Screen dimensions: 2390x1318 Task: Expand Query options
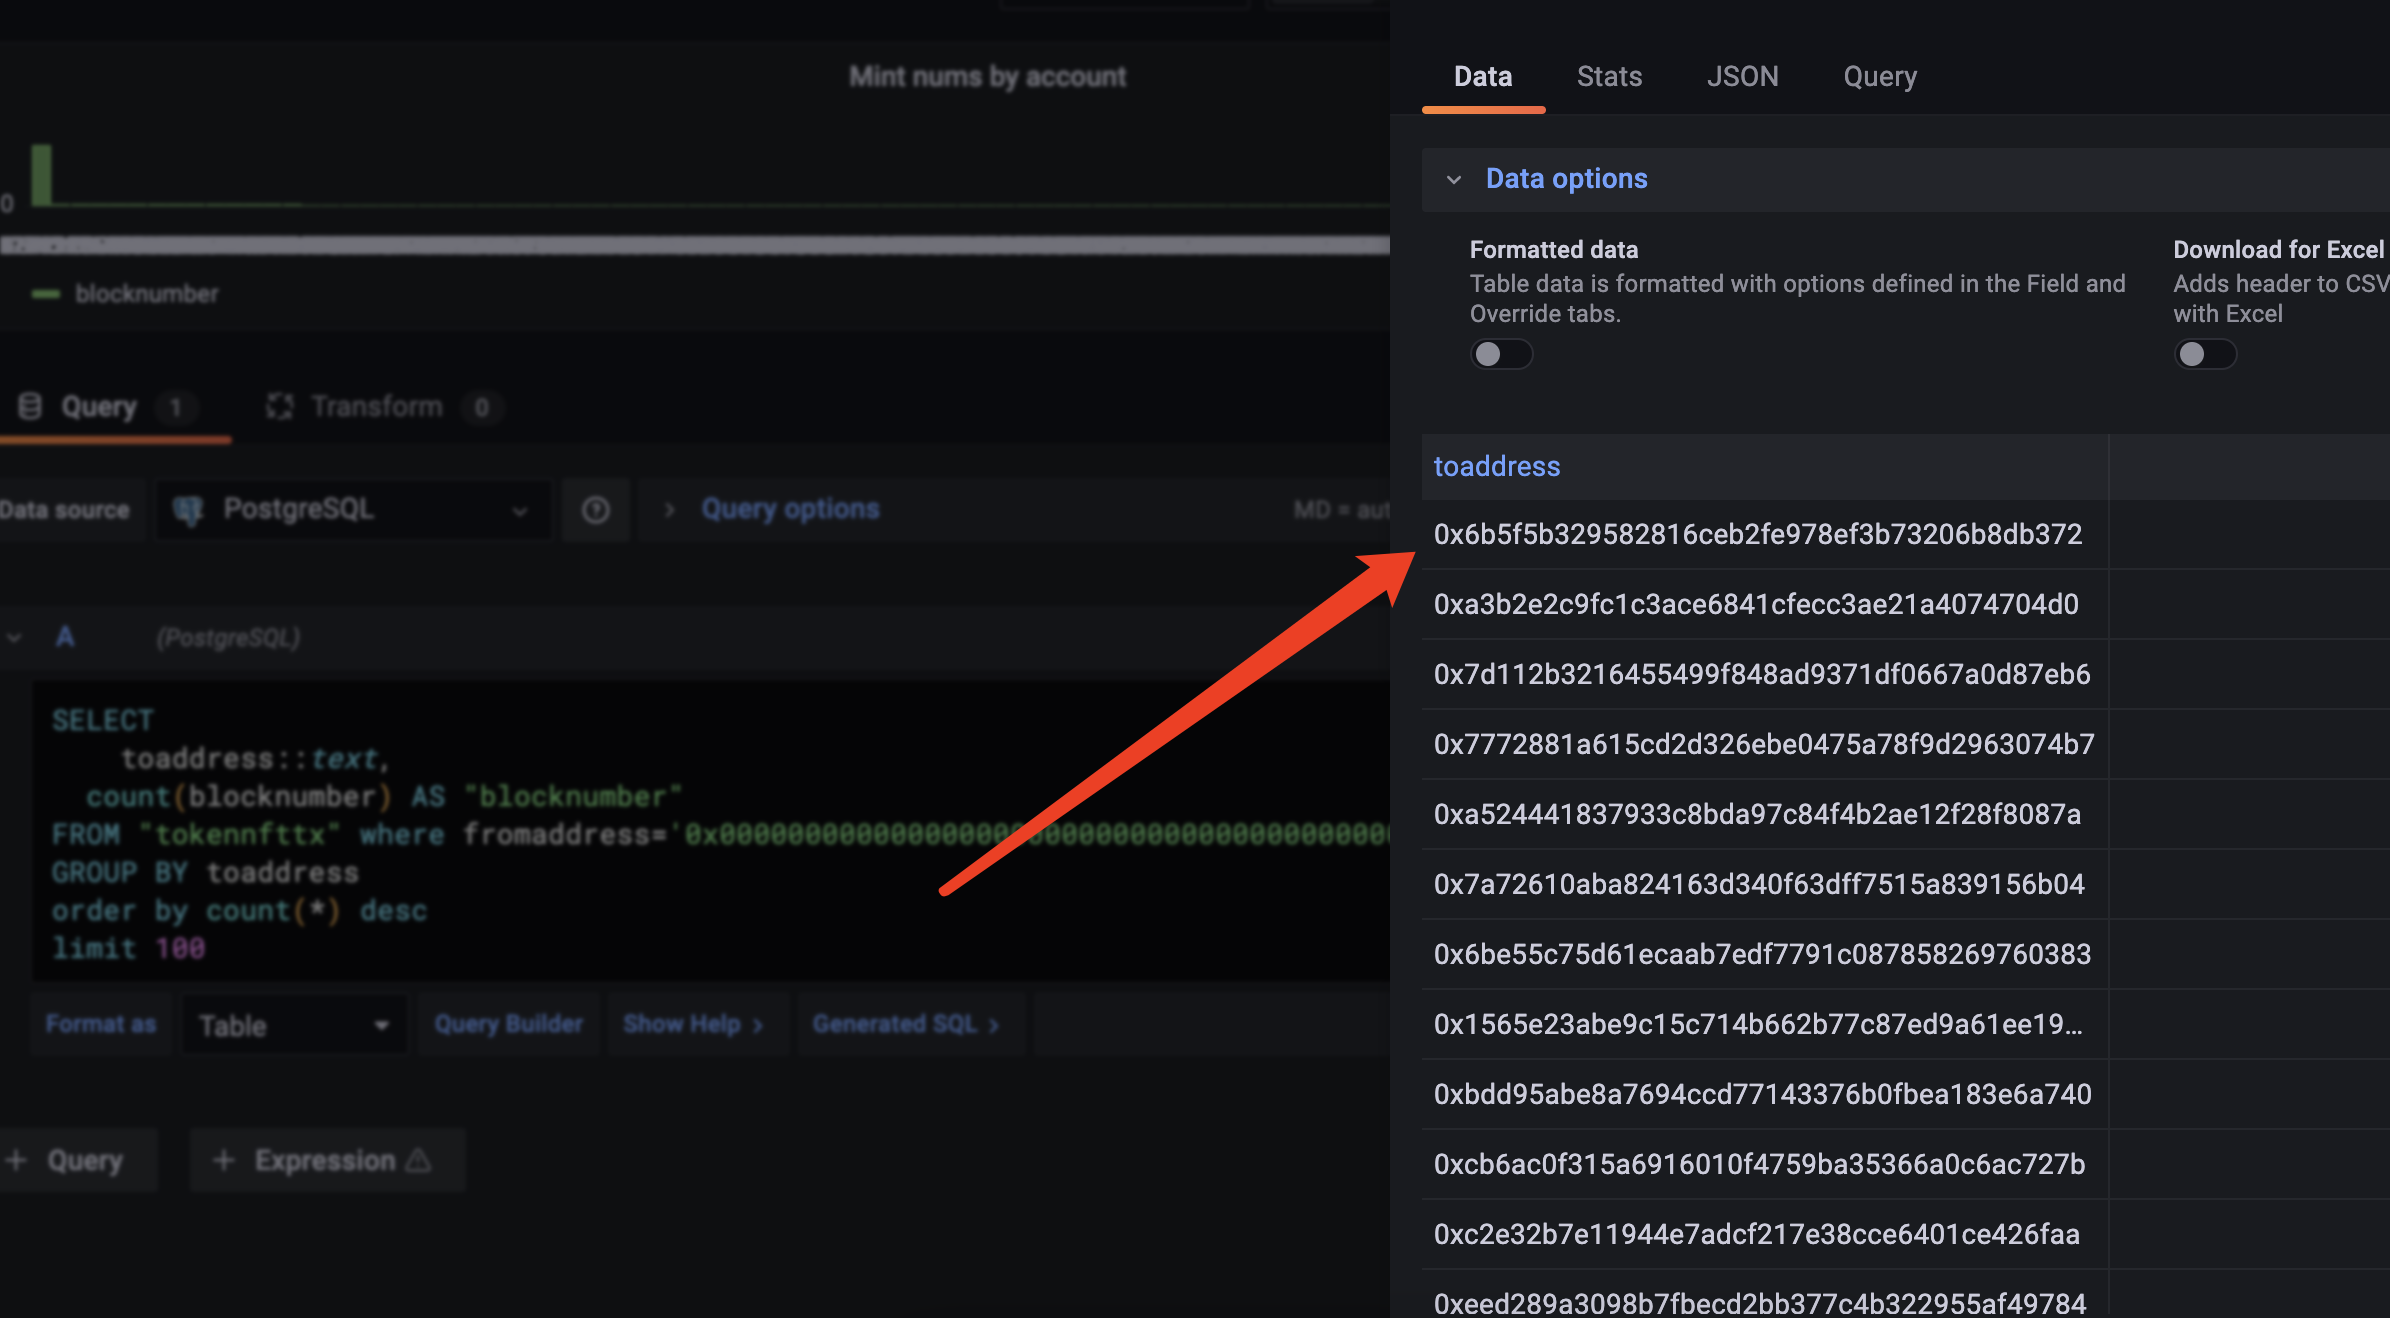tap(790, 509)
